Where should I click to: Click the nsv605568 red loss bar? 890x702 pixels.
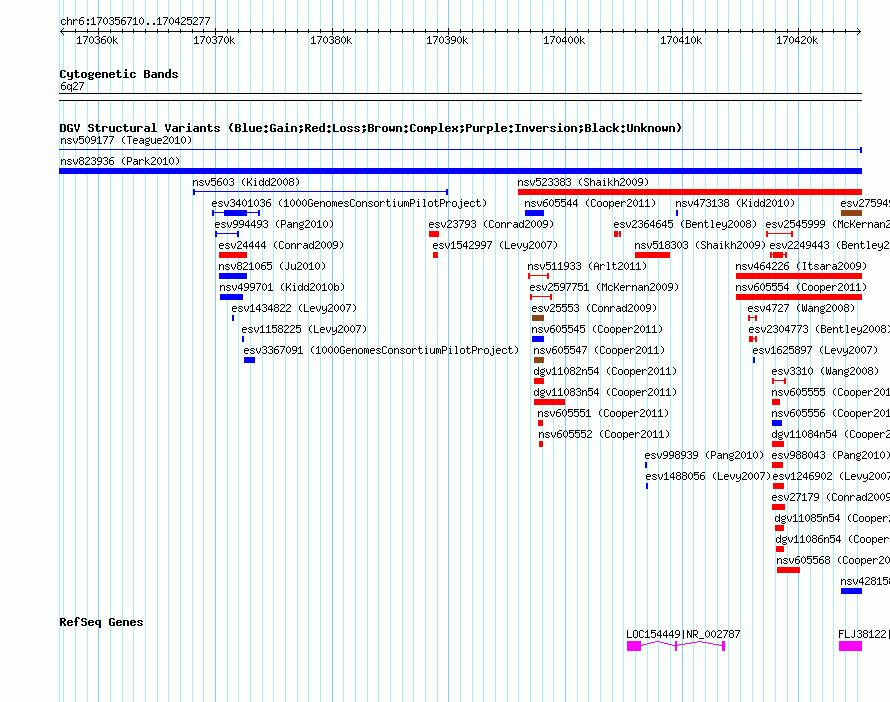pos(788,570)
